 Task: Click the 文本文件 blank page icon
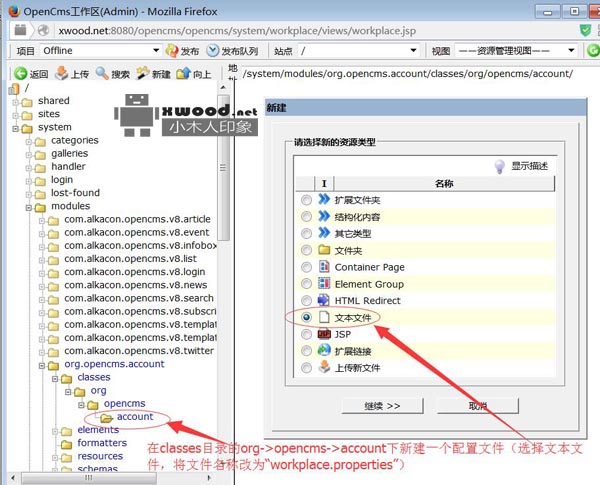click(x=324, y=317)
